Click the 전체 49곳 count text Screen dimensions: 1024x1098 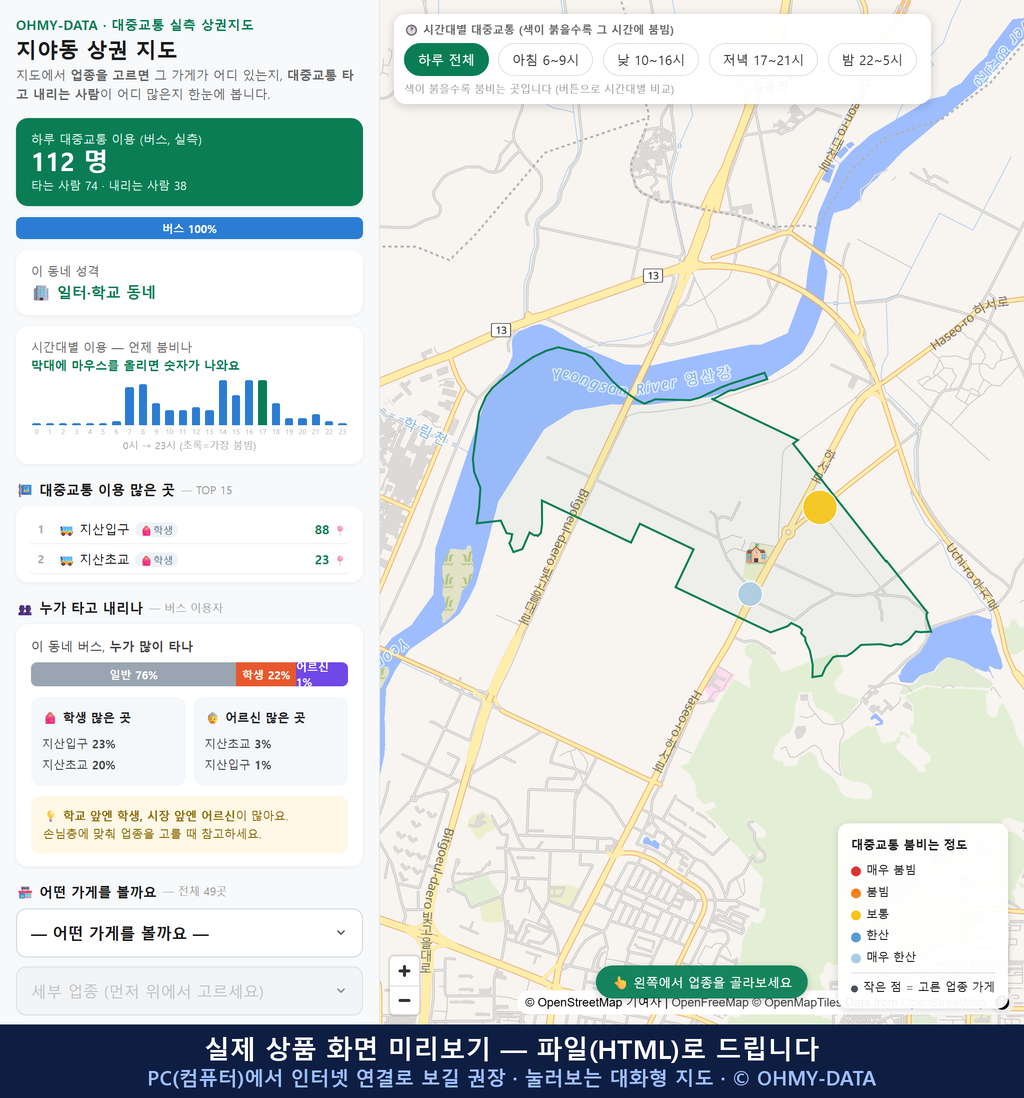click(x=202, y=891)
